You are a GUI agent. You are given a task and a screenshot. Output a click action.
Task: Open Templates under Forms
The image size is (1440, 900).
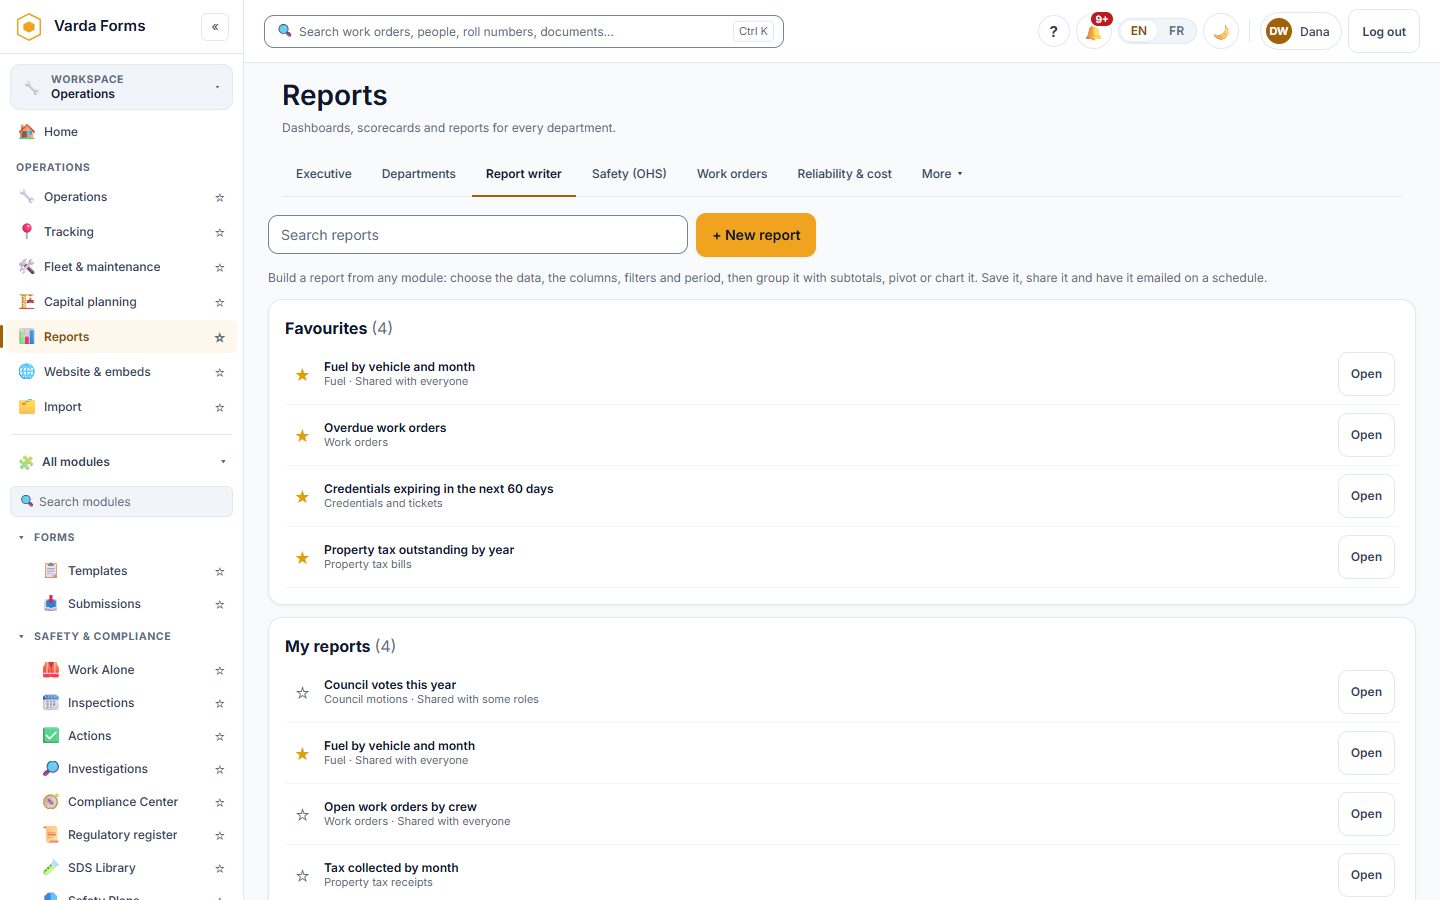pos(97,571)
